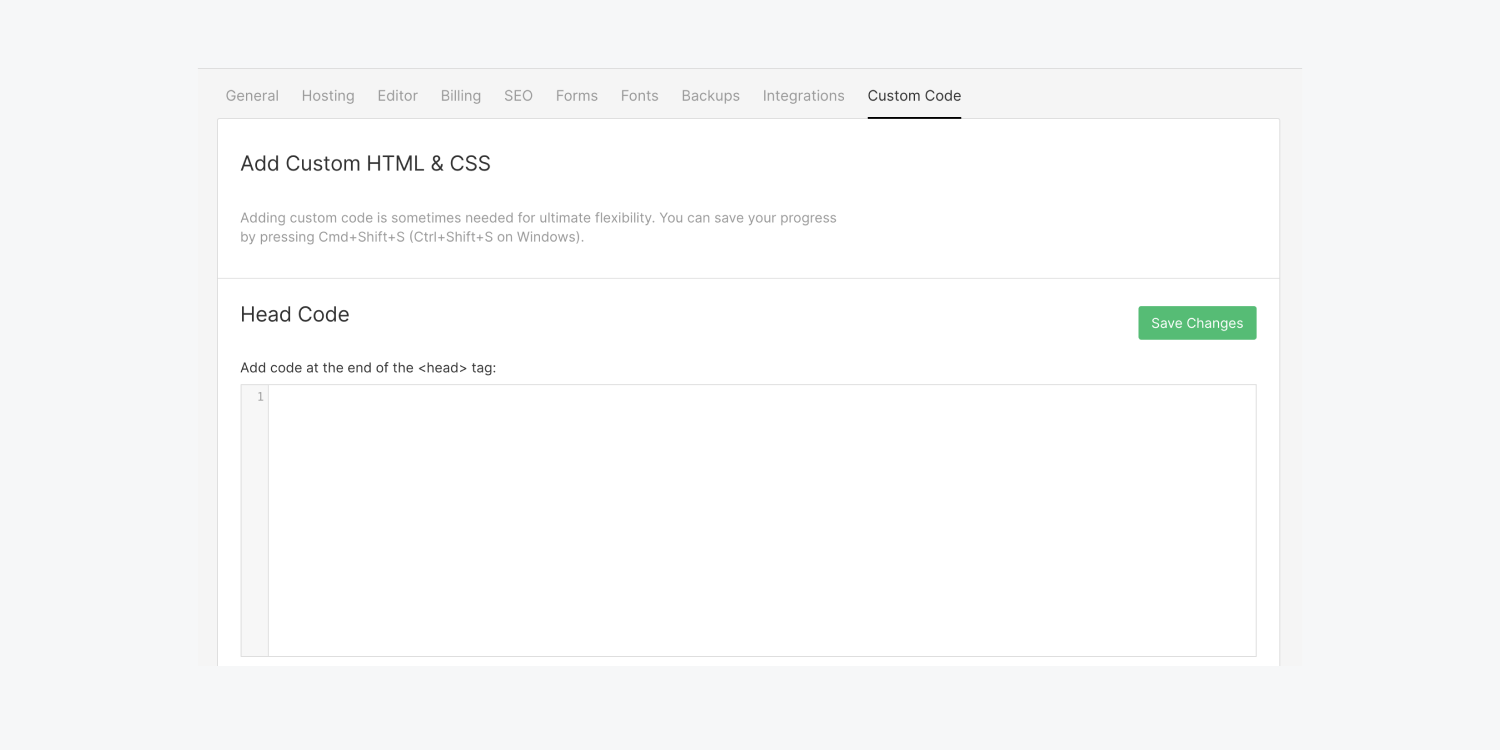Click line number 1 in the code gutter
This screenshot has width=1501, height=751.
260,397
